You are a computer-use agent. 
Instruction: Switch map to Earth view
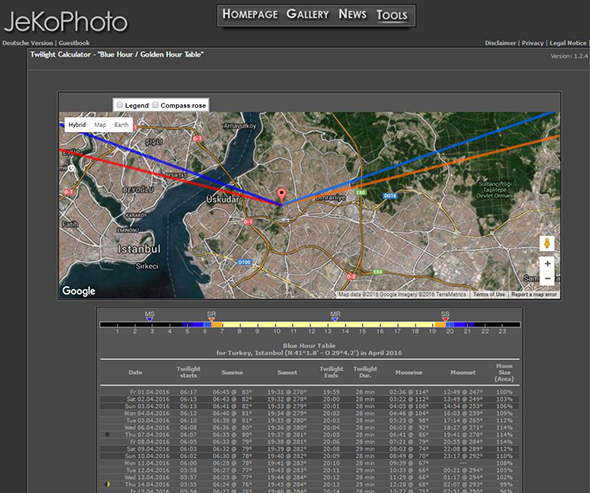(122, 125)
